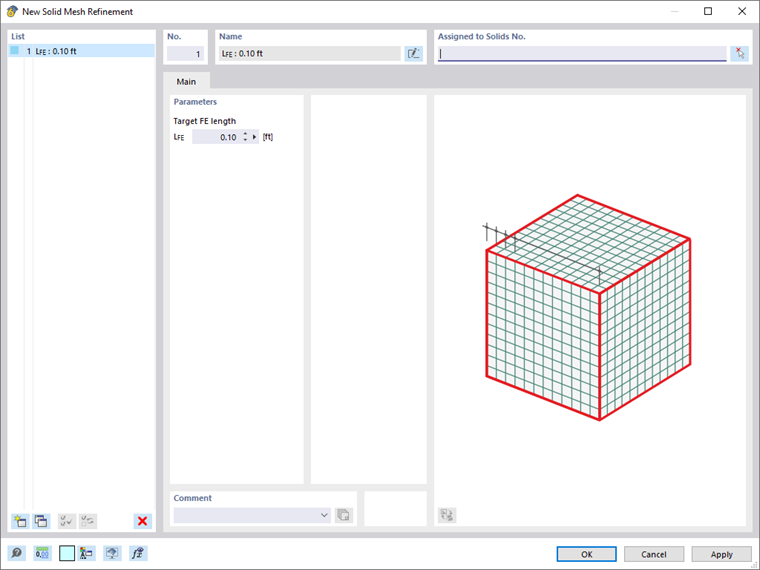The width and height of the screenshot is (760, 570).
Task: Click the '[ft]' unit label
Action: (268, 137)
